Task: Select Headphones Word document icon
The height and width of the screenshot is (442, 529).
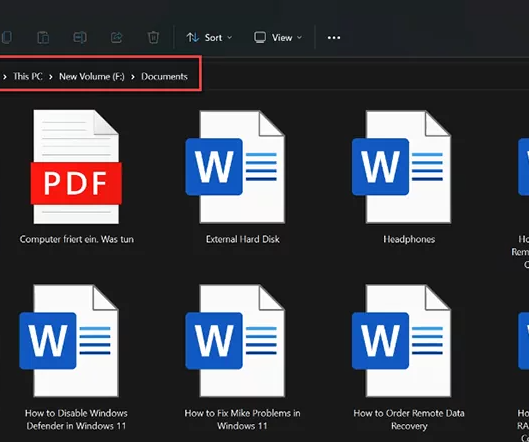Action: pos(401,167)
